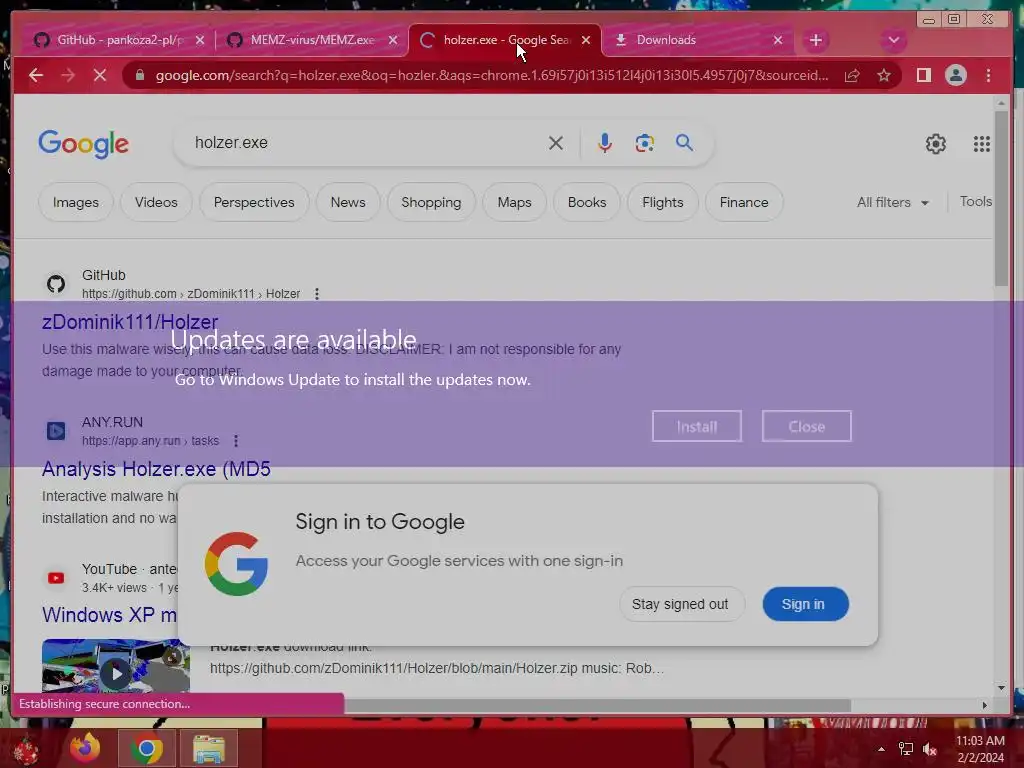Open options for GitHub result

317,294
